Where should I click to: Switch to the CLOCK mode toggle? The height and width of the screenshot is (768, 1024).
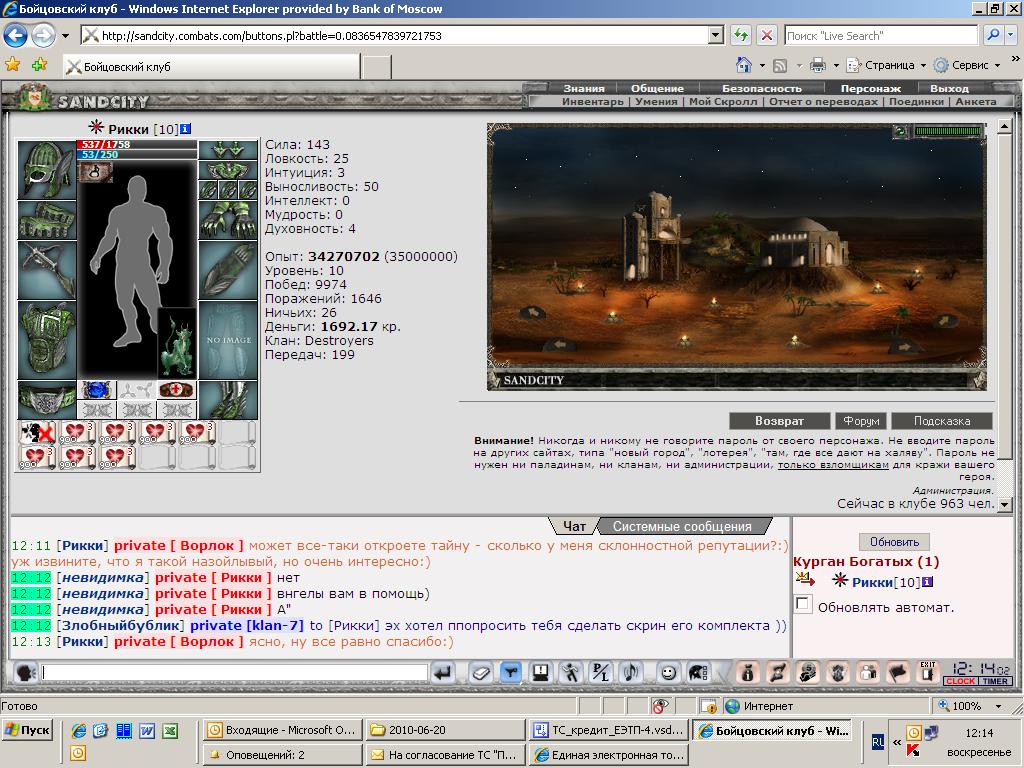click(x=961, y=681)
